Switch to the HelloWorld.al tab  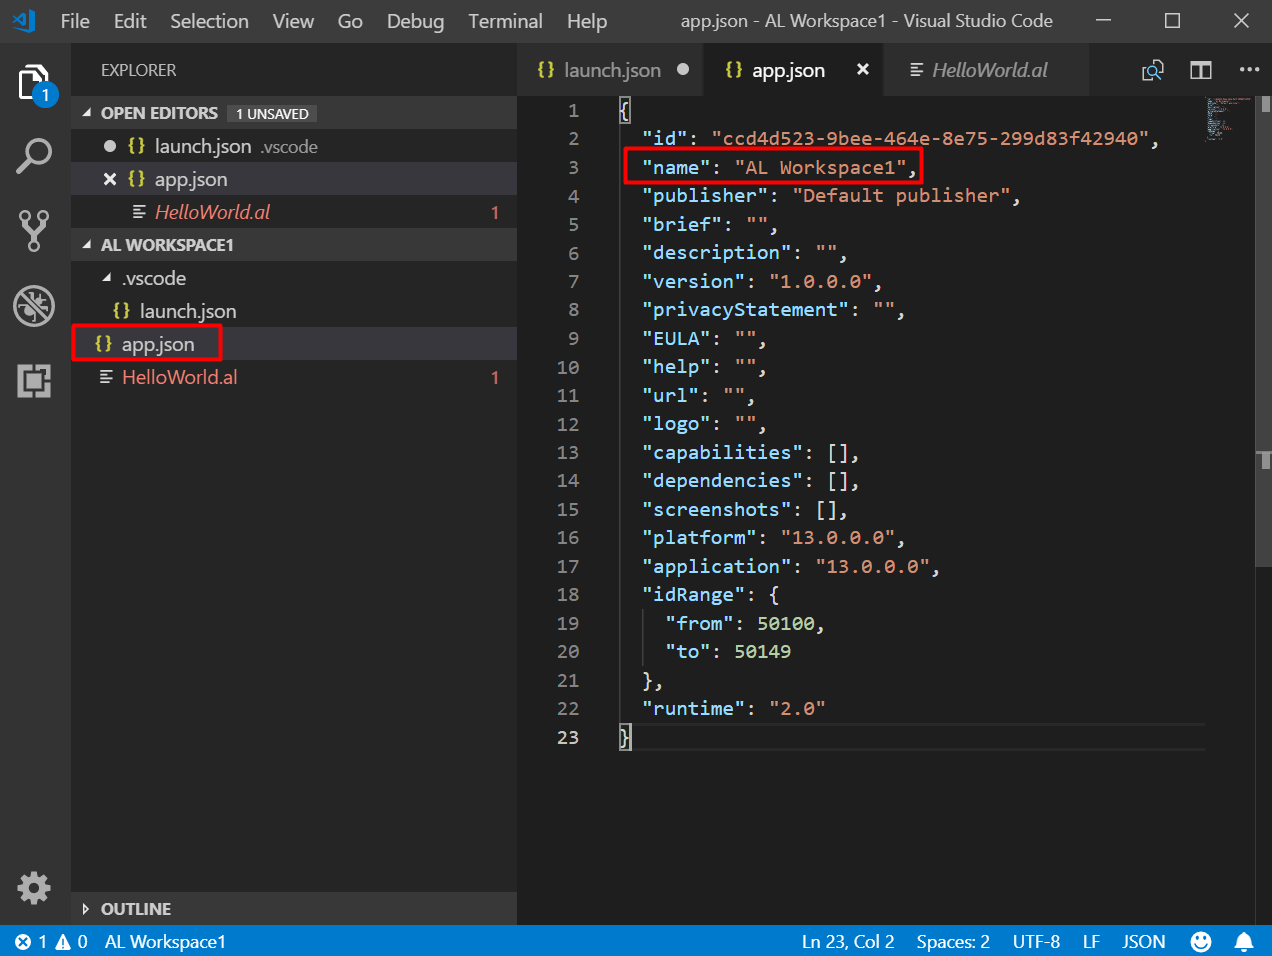(985, 70)
